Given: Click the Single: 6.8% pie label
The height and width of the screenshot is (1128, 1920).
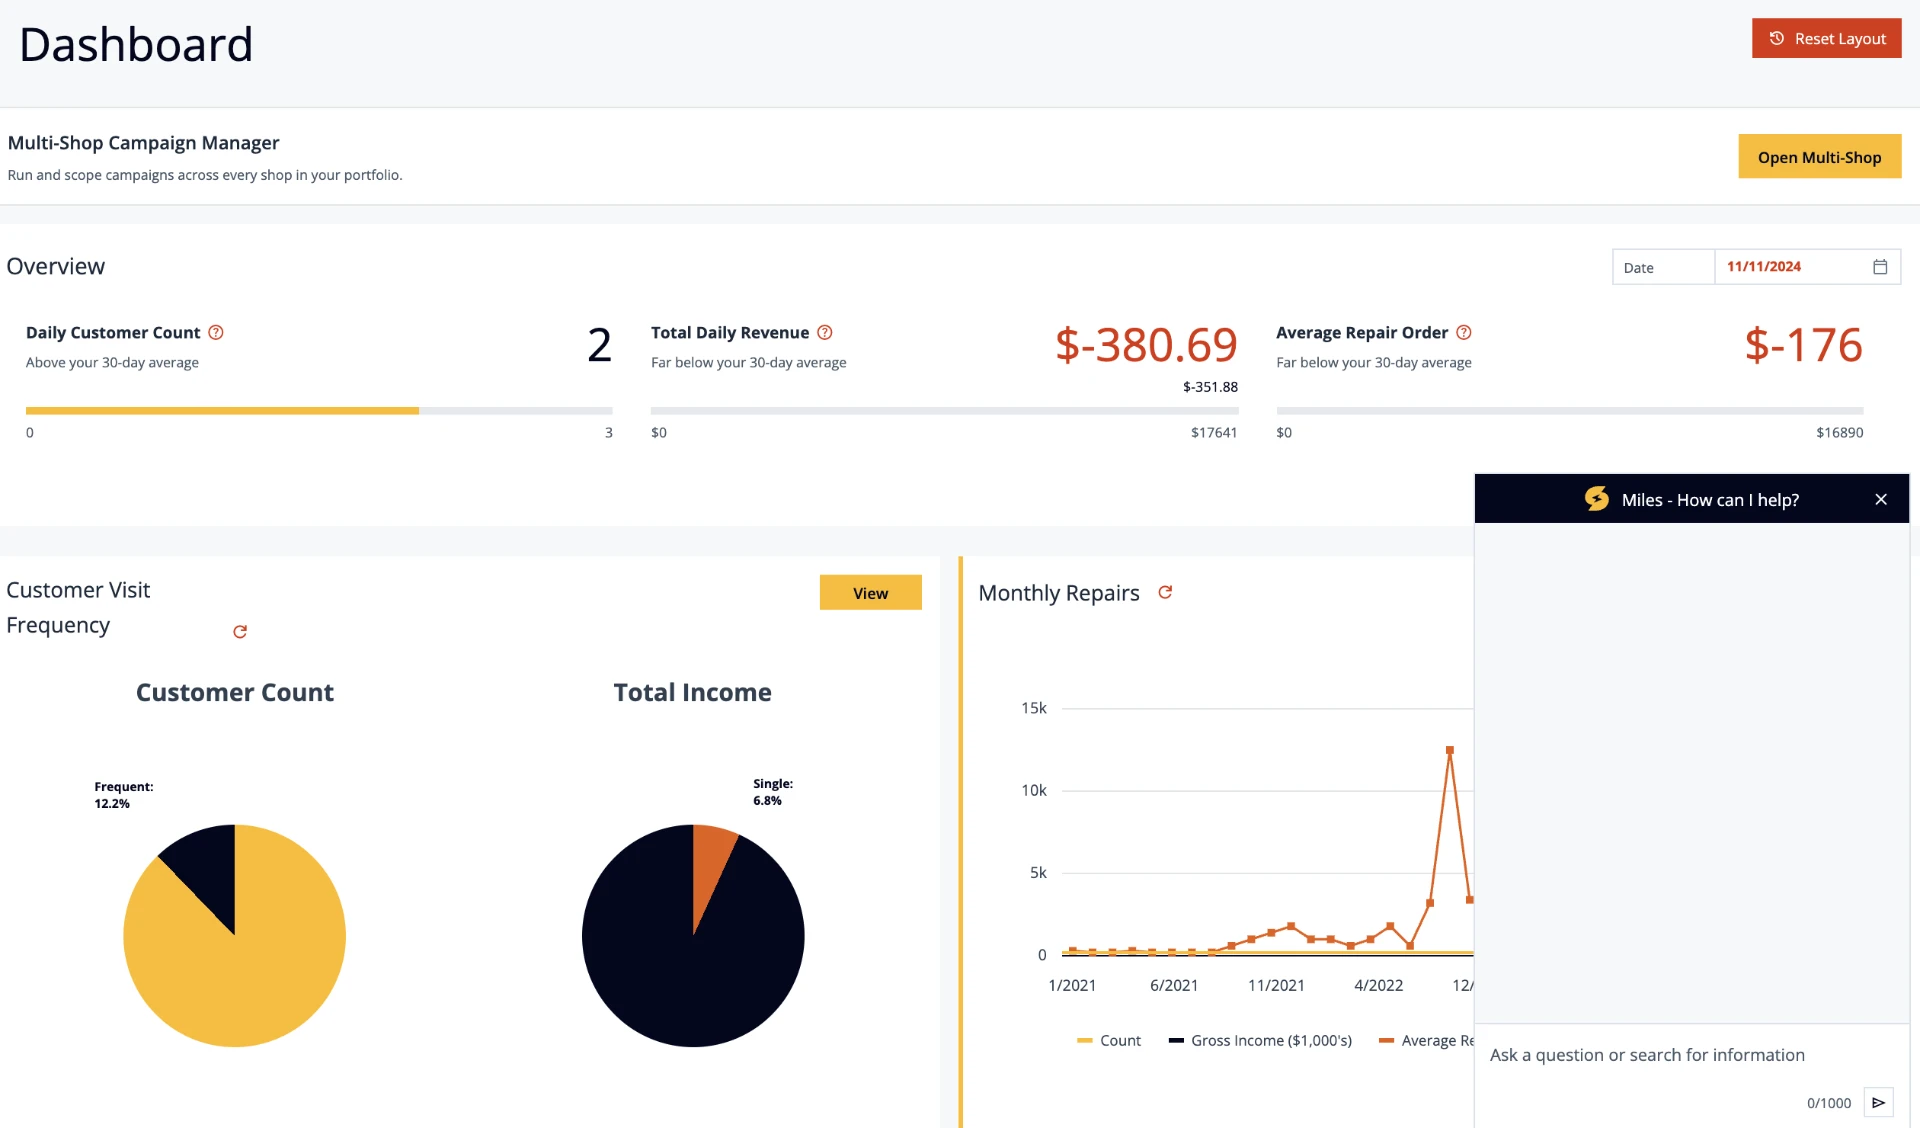Looking at the screenshot, I should coord(773,792).
